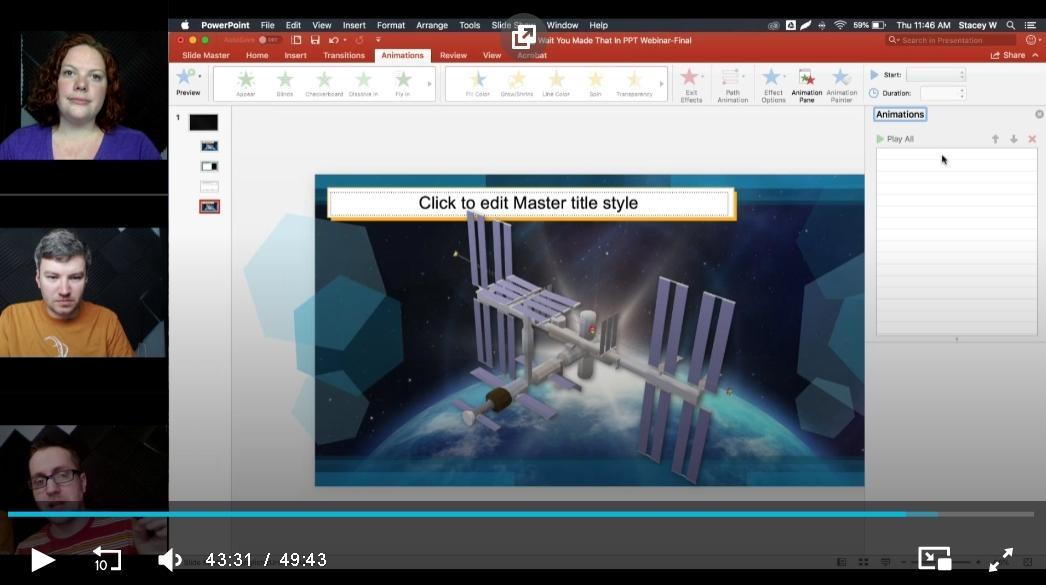
Task: Open Customize Quick Access Toolbar dropdown
Action: click(x=378, y=40)
